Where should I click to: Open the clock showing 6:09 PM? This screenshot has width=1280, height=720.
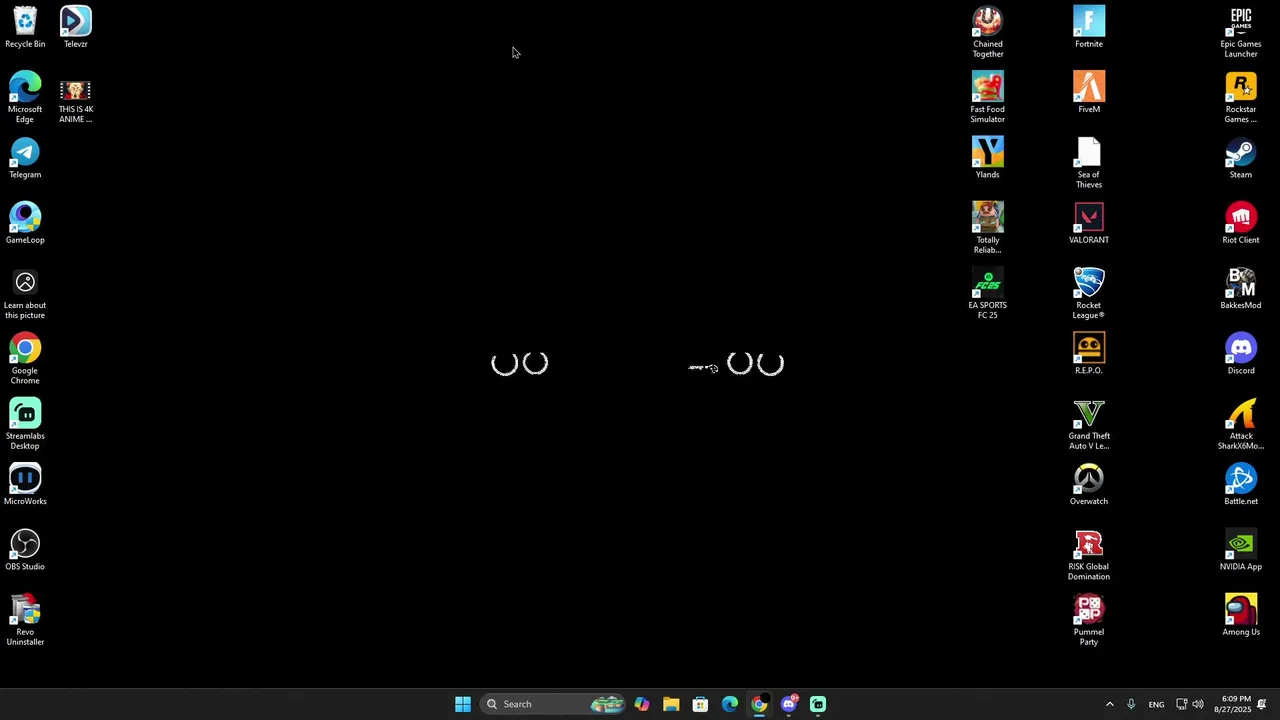(x=1235, y=704)
